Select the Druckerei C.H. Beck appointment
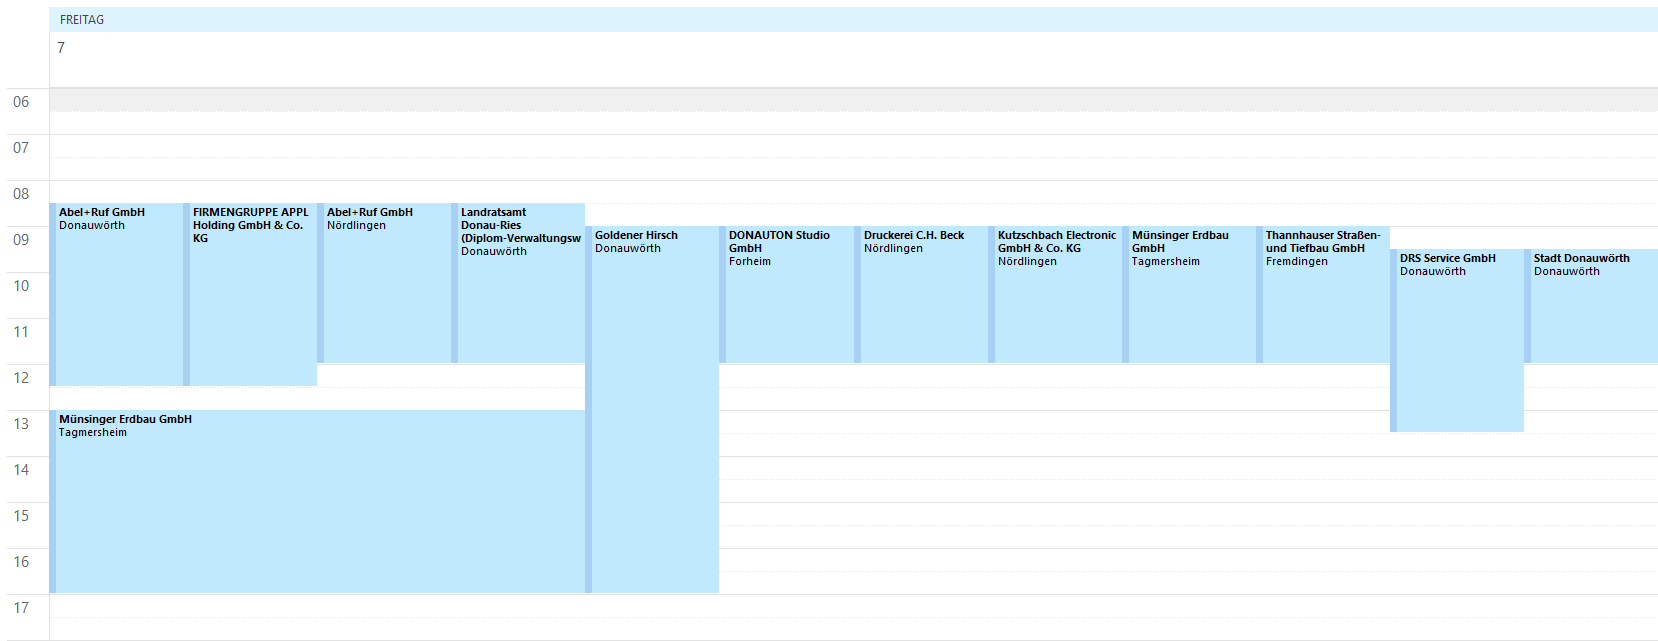1658x641 pixels. pyautogui.click(x=921, y=294)
